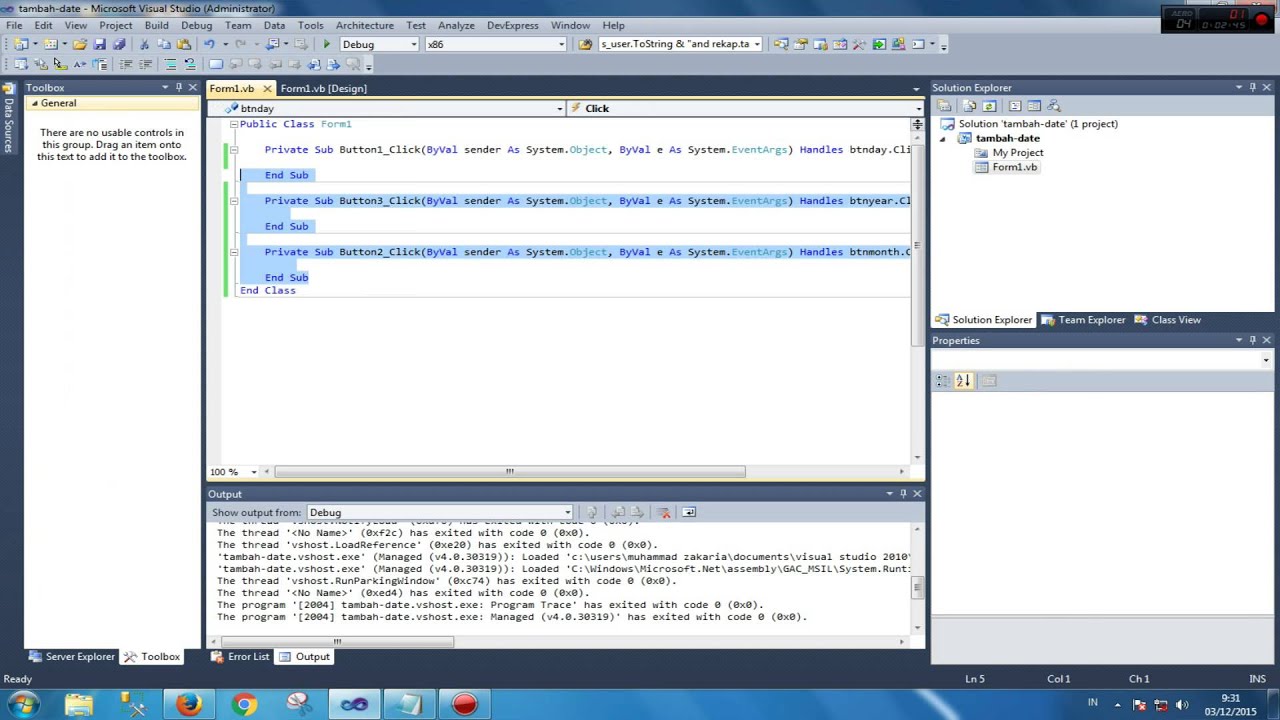Viewport: 1280px width, 720px height.
Task: Open the Debug configuration dropdown
Action: 413,44
